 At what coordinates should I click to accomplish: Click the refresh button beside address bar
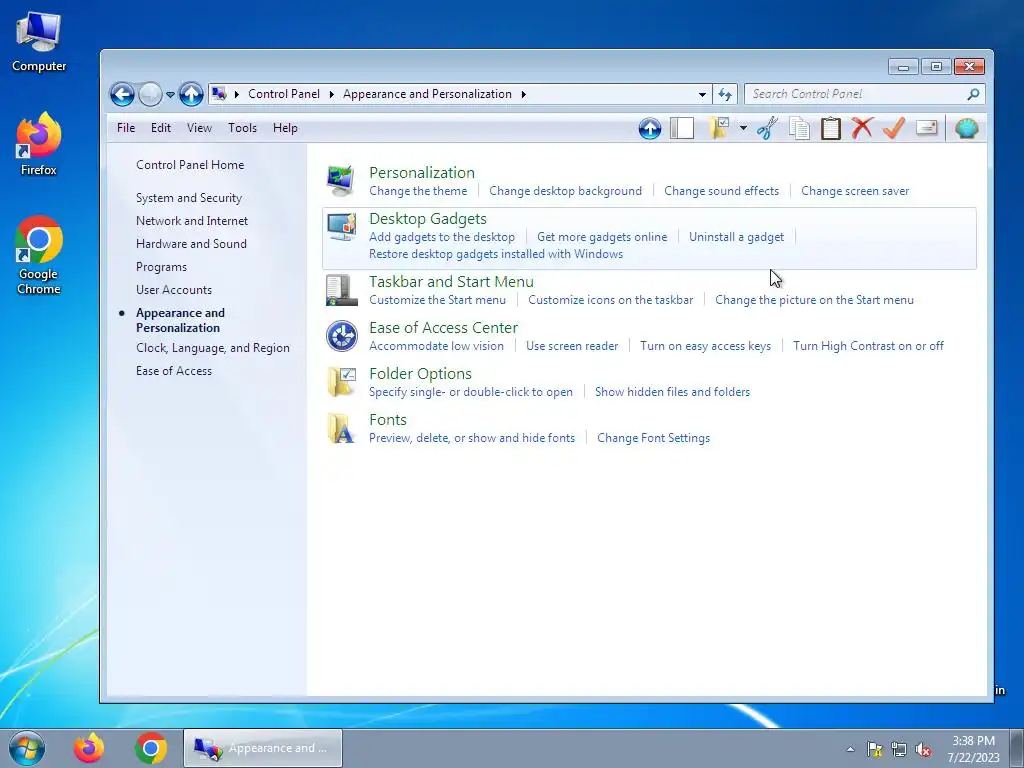[x=725, y=94]
